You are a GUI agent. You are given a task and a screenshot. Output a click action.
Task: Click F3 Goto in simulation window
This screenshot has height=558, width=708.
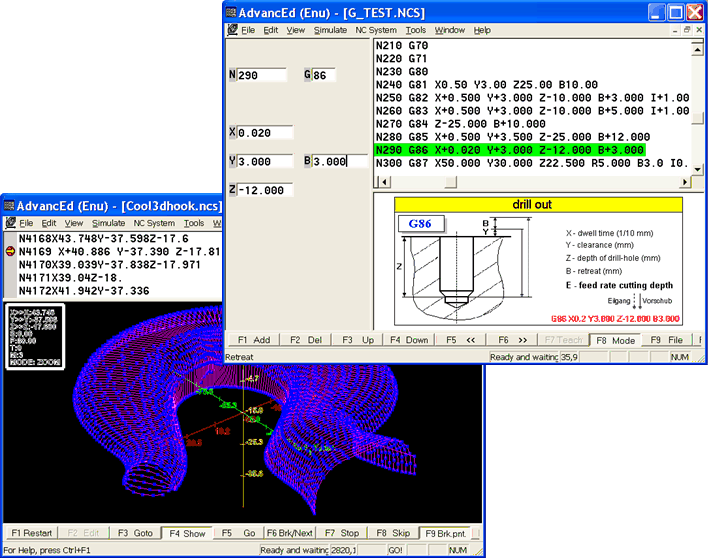tap(135, 533)
